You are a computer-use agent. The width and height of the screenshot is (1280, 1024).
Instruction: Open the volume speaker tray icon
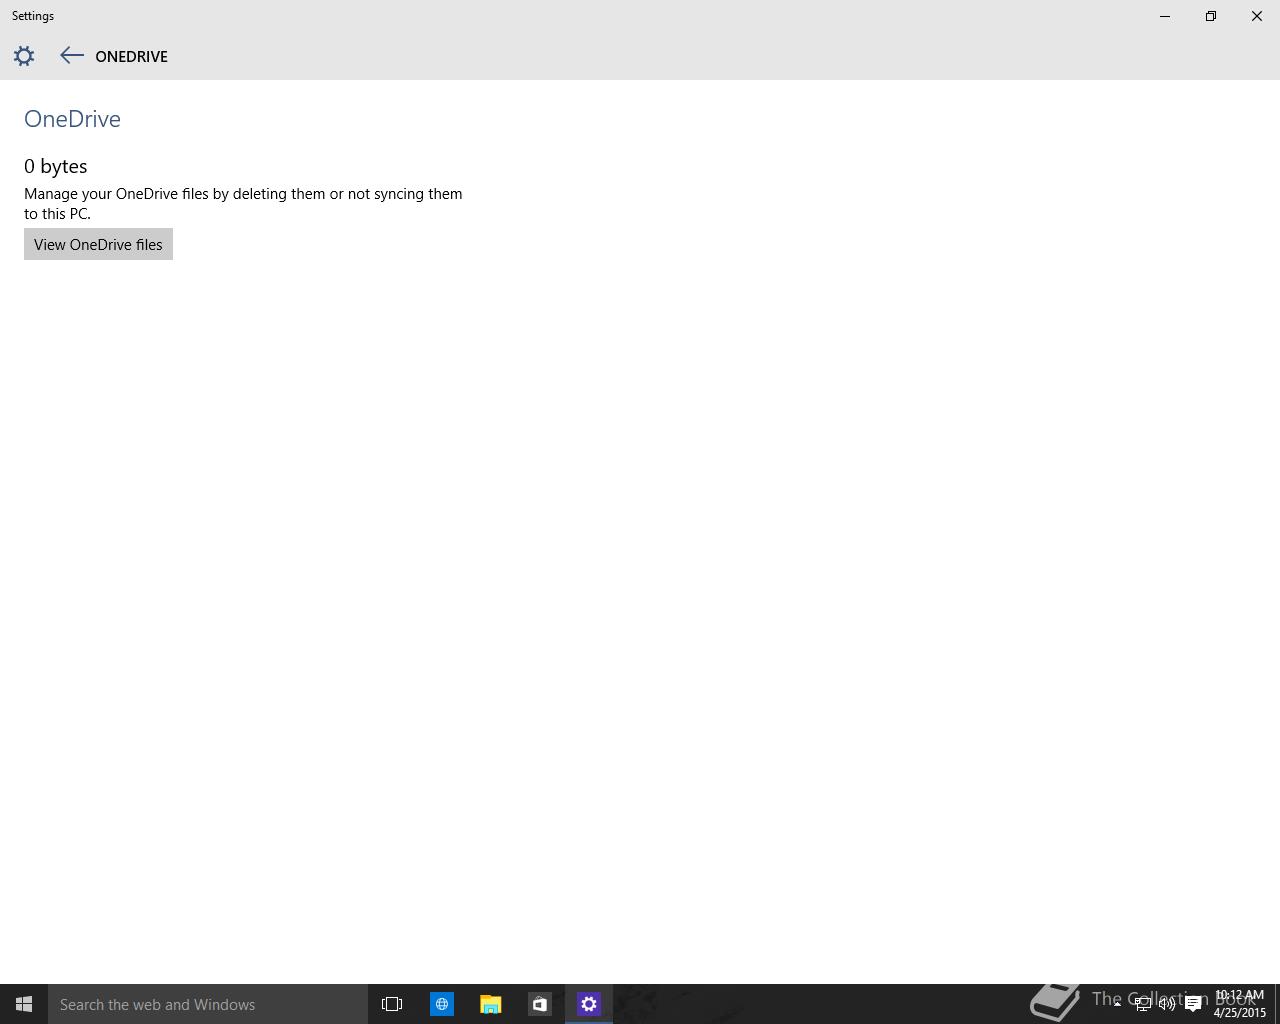(1167, 1004)
